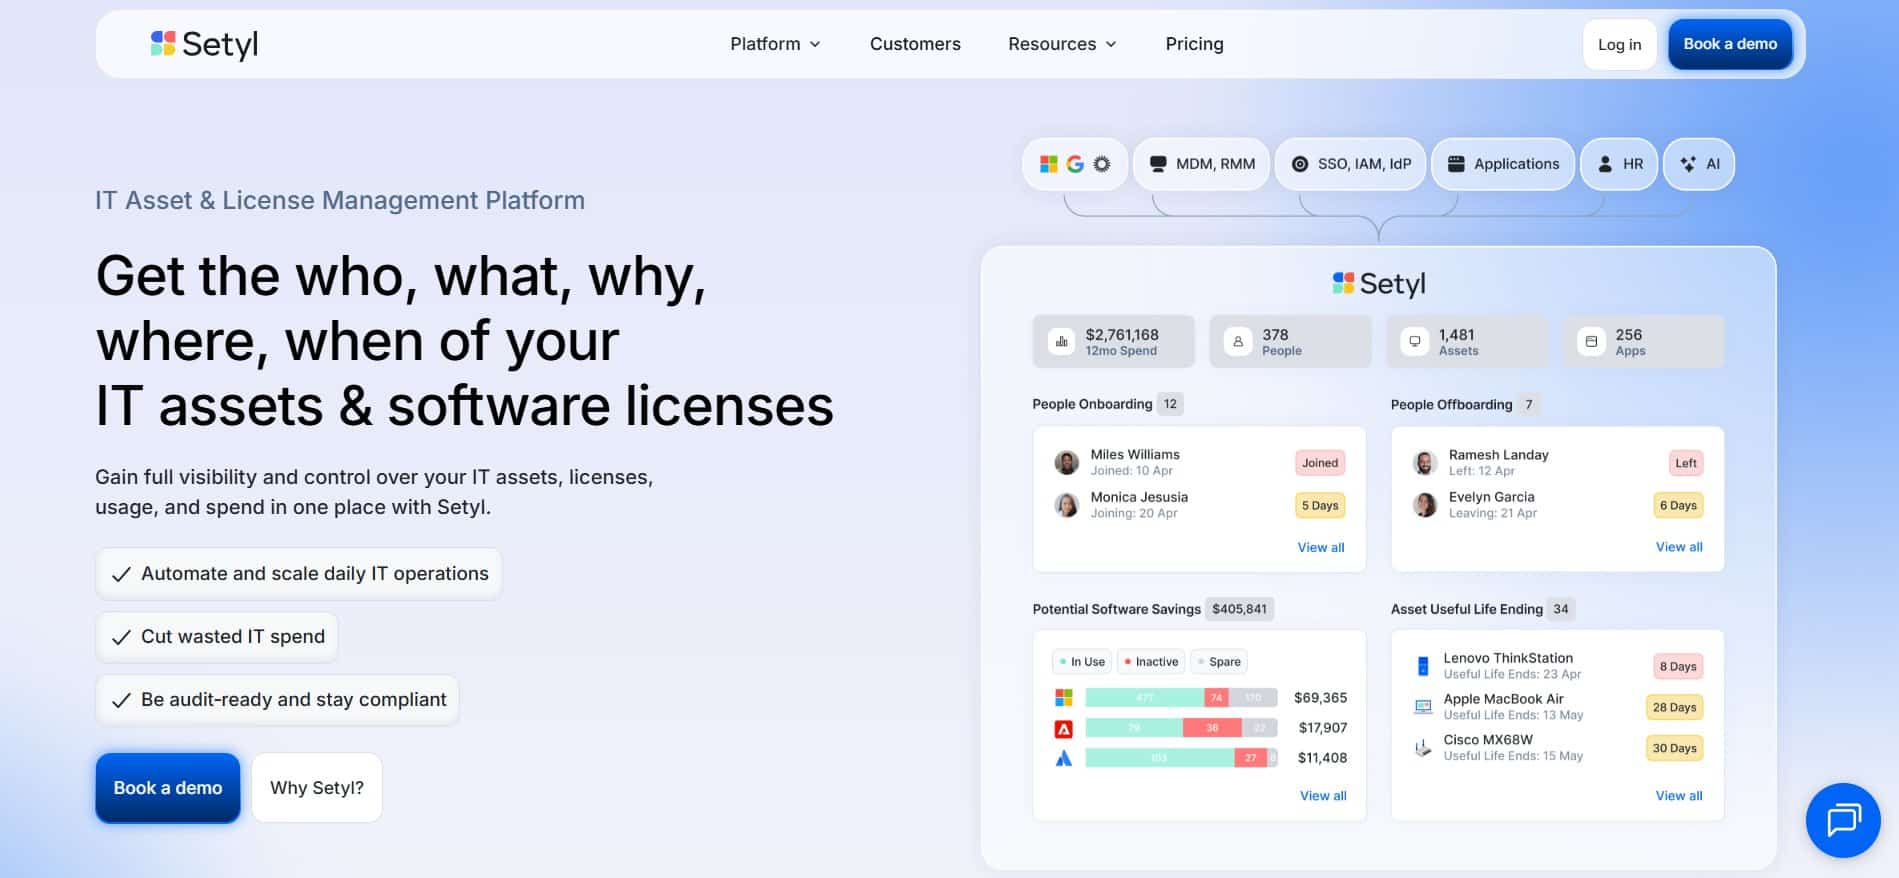The height and width of the screenshot is (878, 1899).
Task: Expand the Platform dropdown menu
Action: 775,44
